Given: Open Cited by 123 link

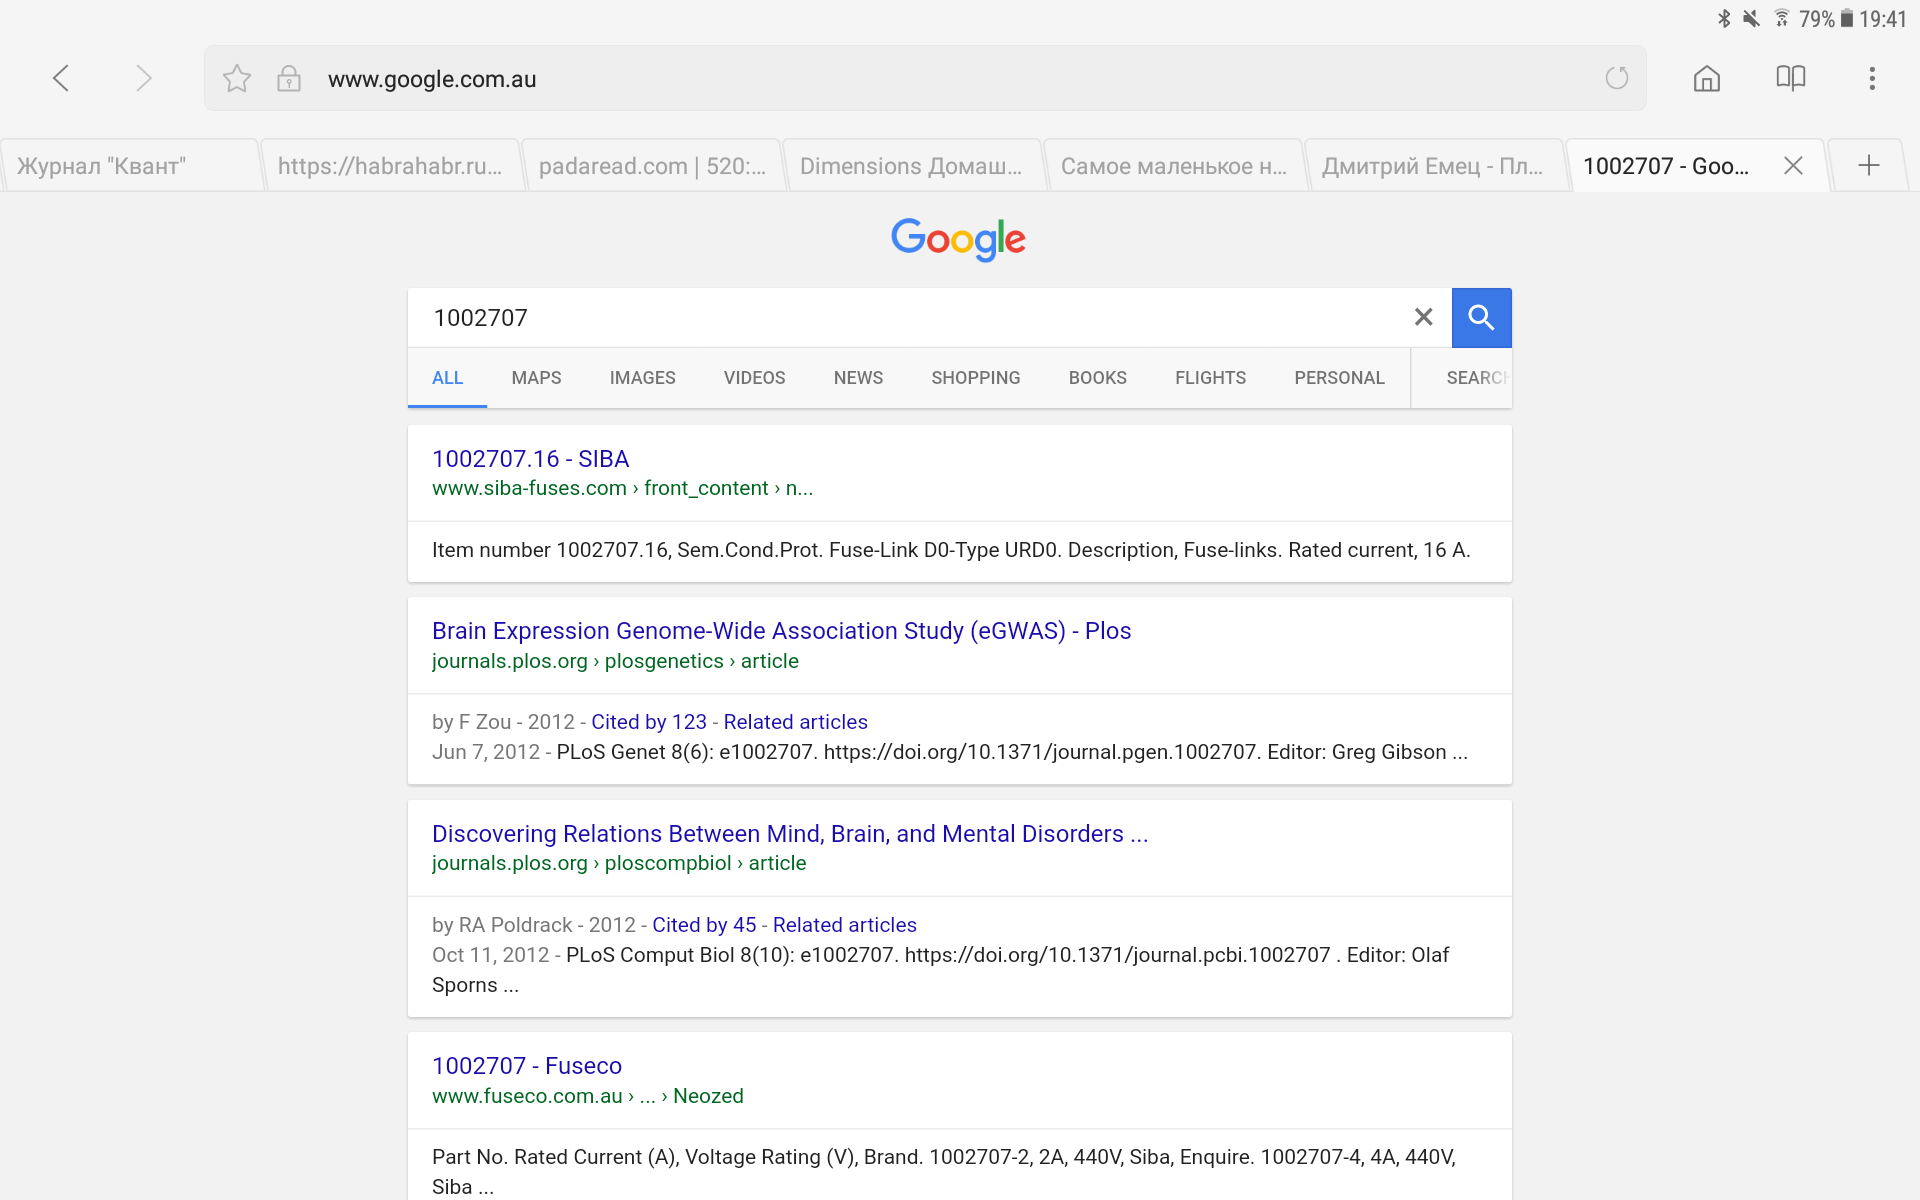Looking at the screenshot, I should (x=648, y=722).
